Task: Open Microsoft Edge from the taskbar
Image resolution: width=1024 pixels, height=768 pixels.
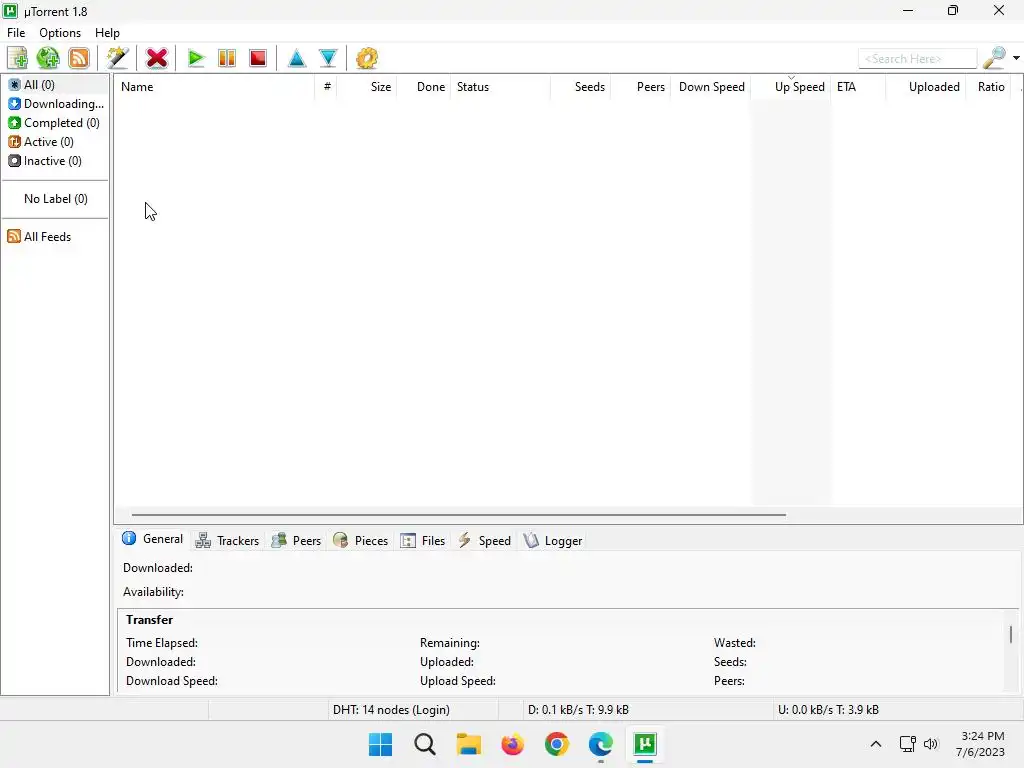Action: (601, 744)
